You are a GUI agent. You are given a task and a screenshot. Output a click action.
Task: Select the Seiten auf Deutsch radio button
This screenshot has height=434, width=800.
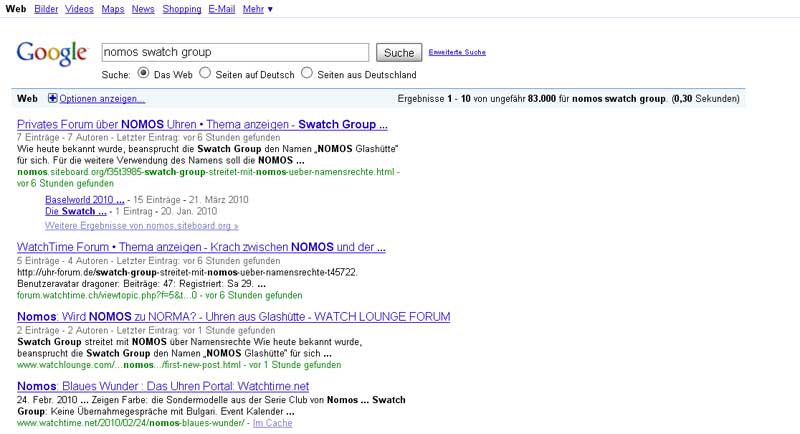205,73
